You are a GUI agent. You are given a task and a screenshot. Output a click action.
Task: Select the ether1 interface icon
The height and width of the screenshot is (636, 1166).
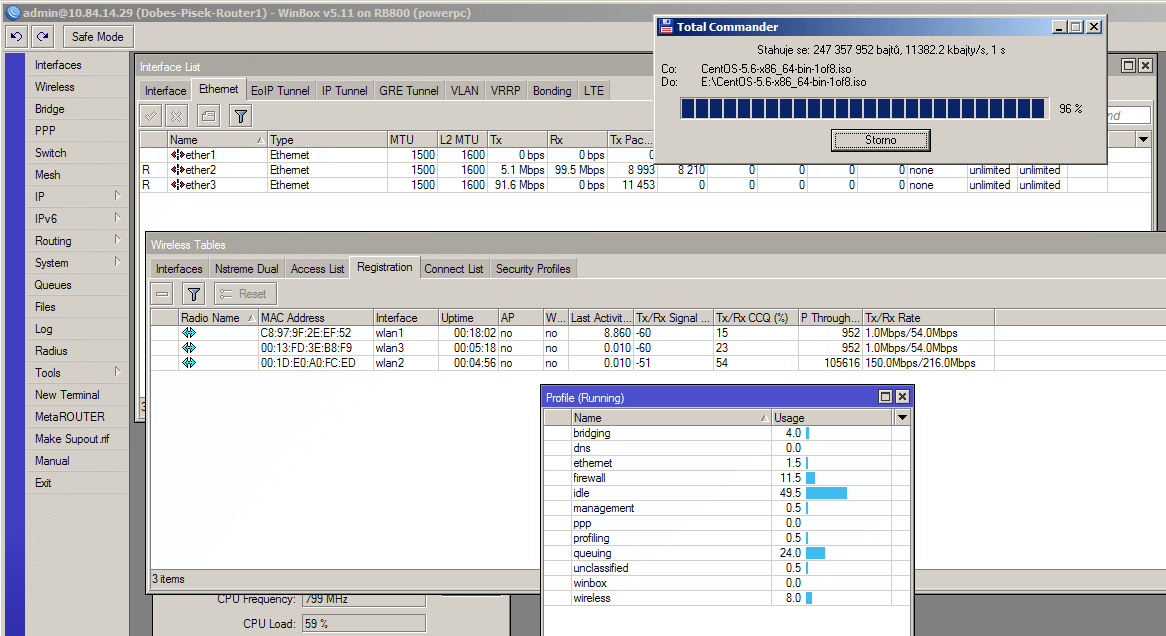(178, 155)
